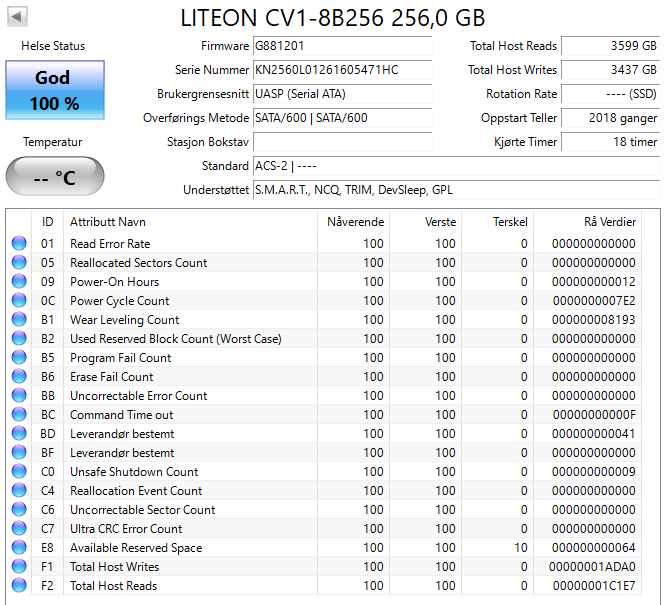This screenshot has width=666, height=605.
Task: Click the Total Host Reads value field
Action: [x=610, y=46]
